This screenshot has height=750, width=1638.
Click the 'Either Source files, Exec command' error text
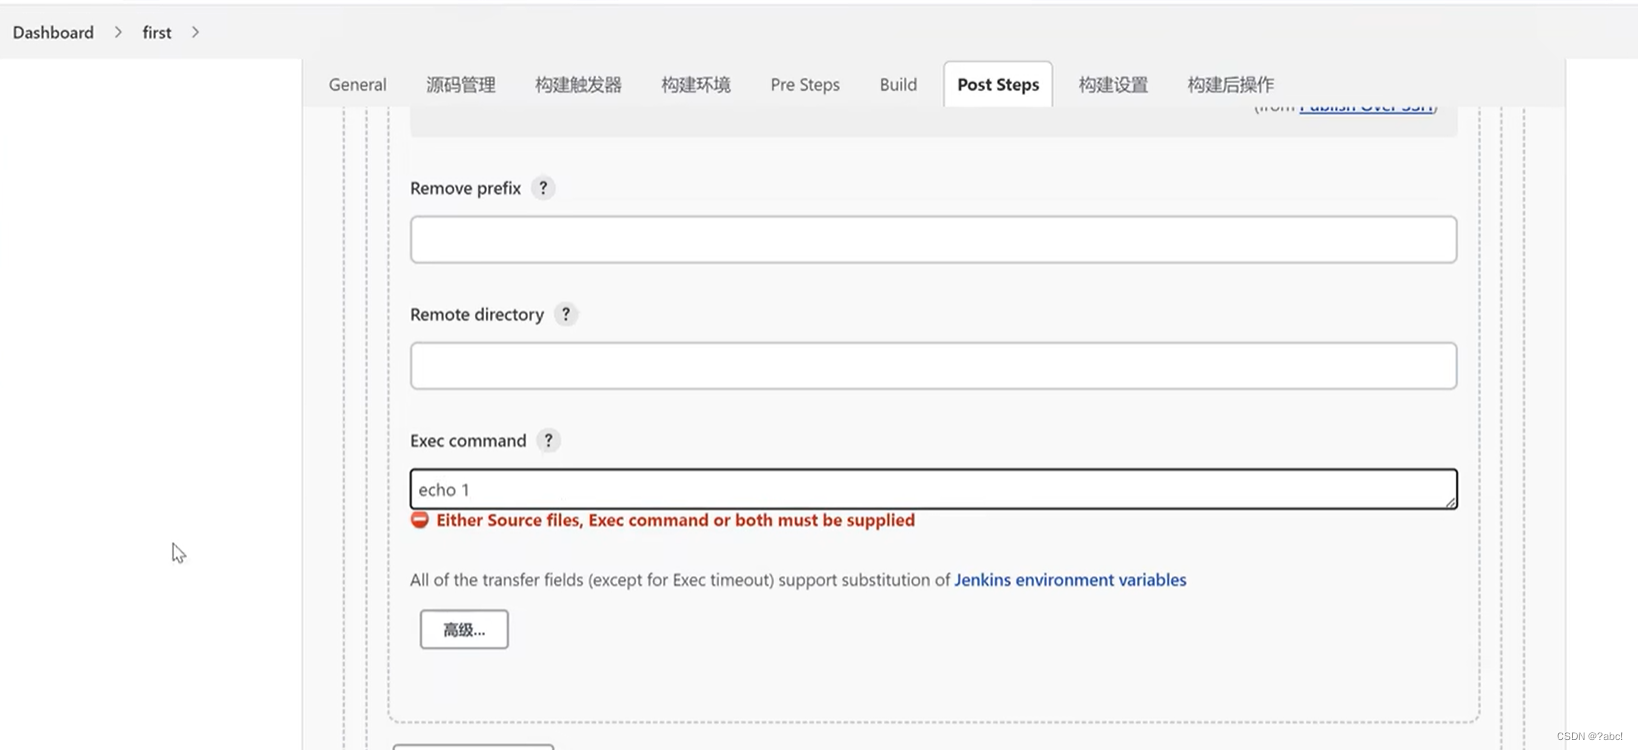point(675,520)
